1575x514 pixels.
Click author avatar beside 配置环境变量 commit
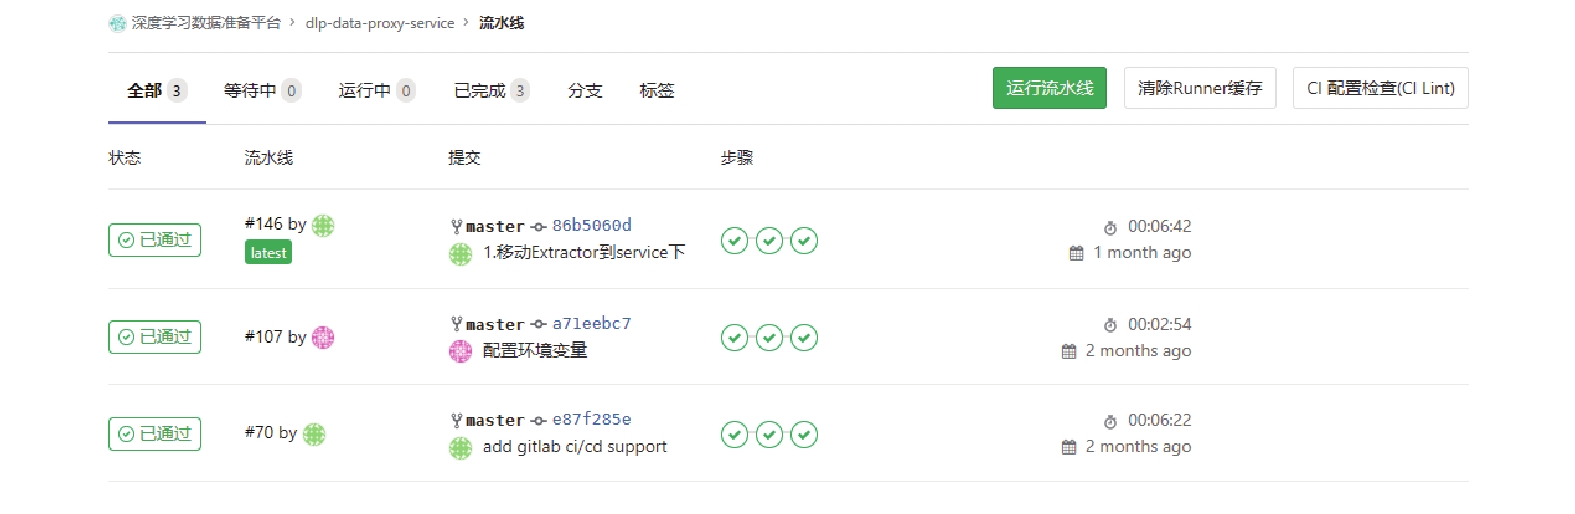coord(460,351)
